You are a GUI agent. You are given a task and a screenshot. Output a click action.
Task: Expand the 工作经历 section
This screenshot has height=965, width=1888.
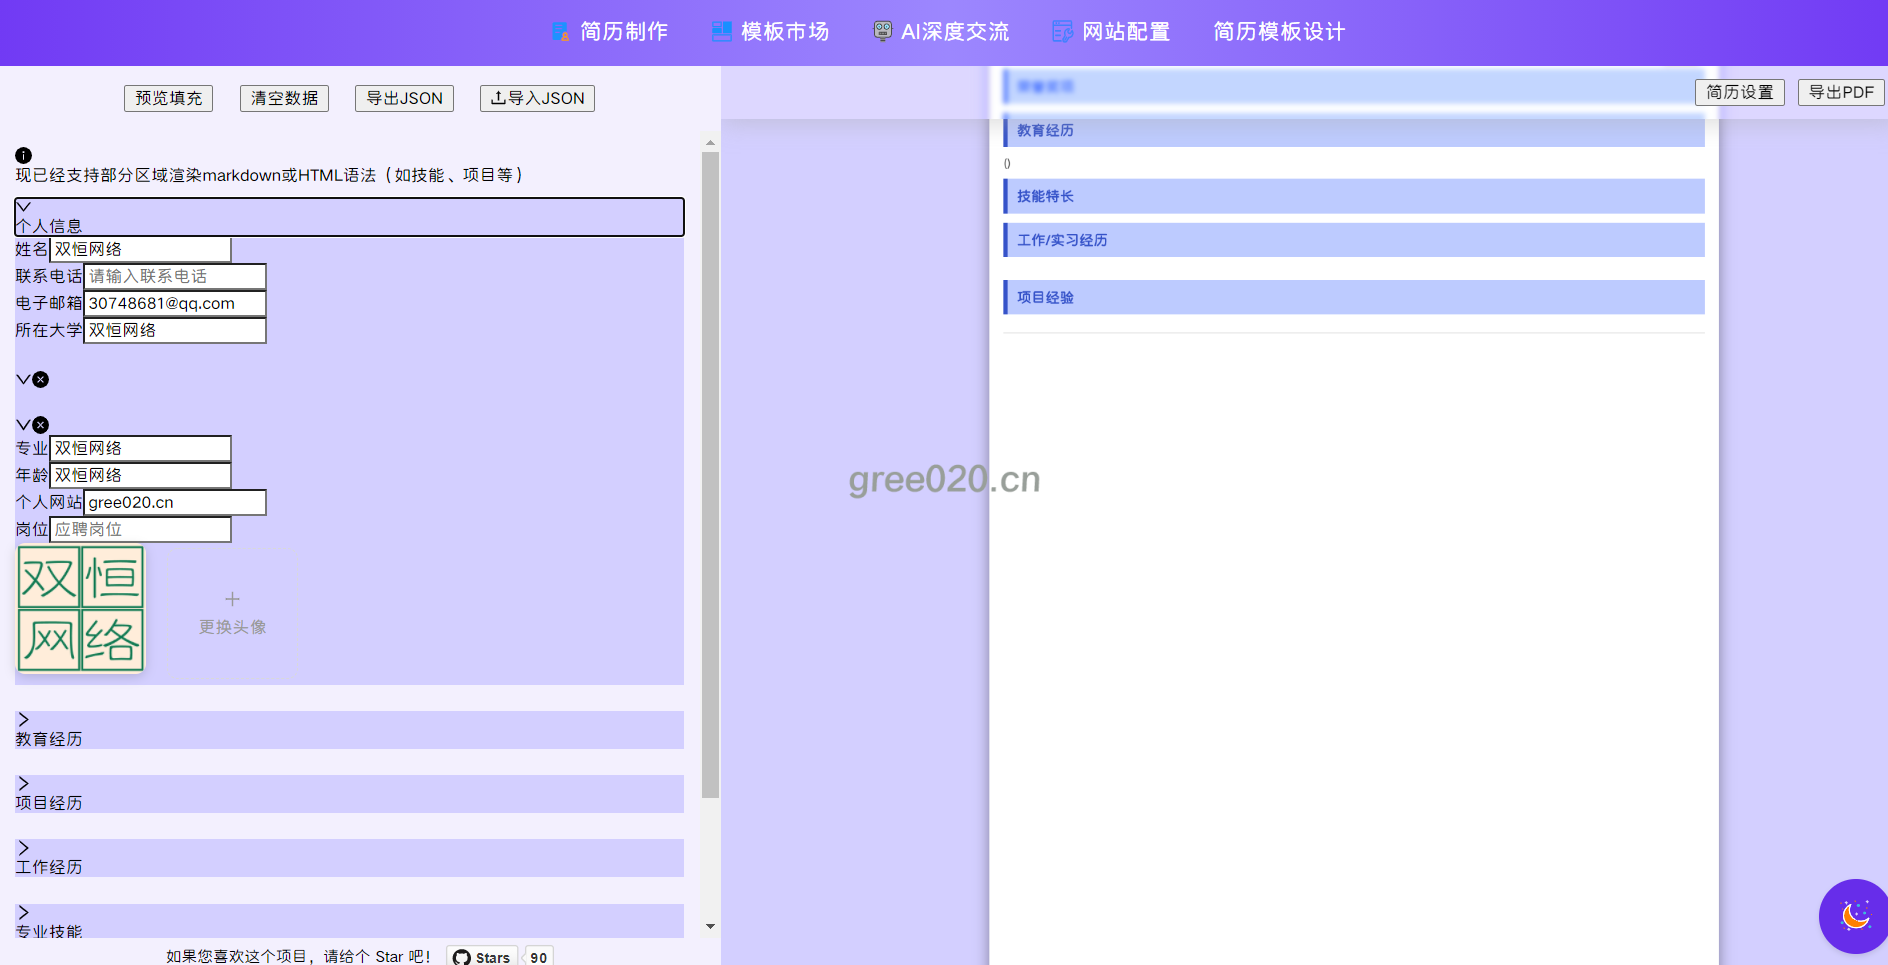(24, 848)
